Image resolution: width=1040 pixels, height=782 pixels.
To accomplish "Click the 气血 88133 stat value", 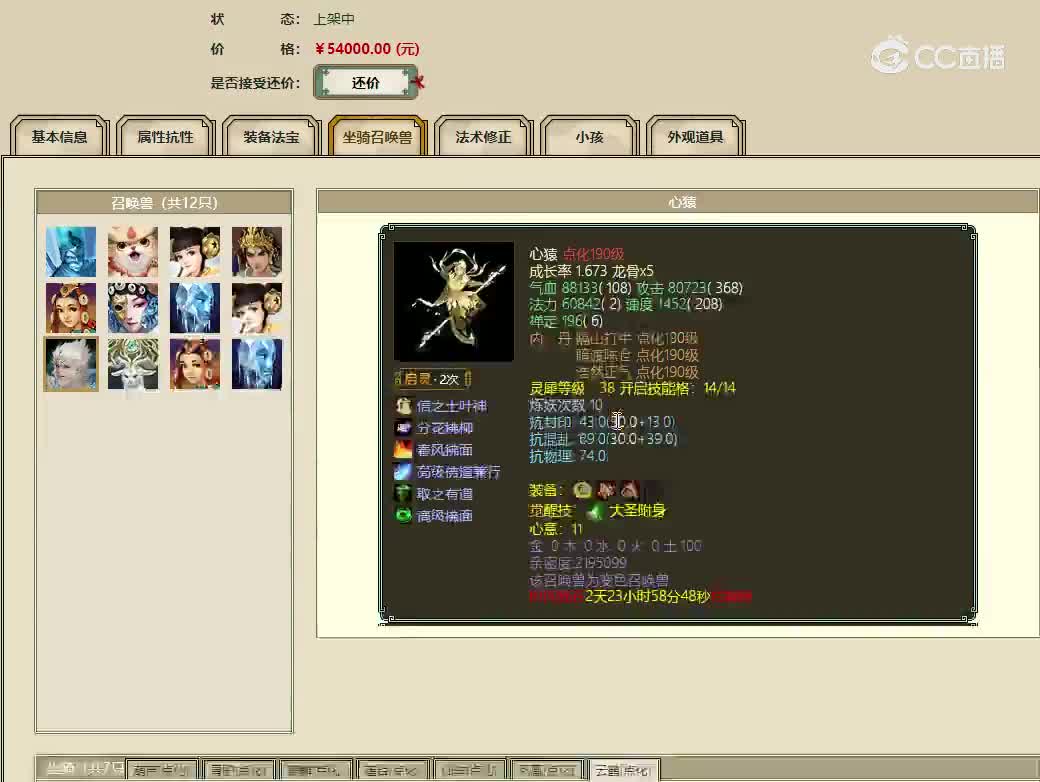I will [x=580, y=288].
